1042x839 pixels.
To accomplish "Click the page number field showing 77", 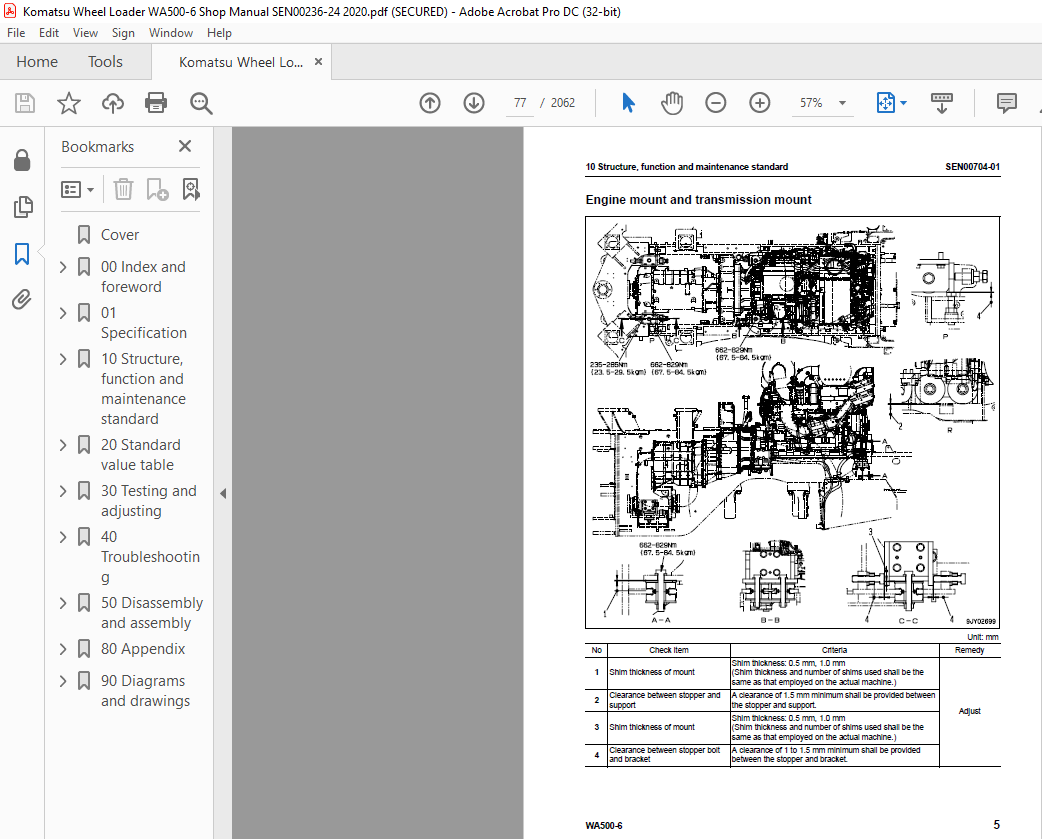I will [x=520, y=103].
